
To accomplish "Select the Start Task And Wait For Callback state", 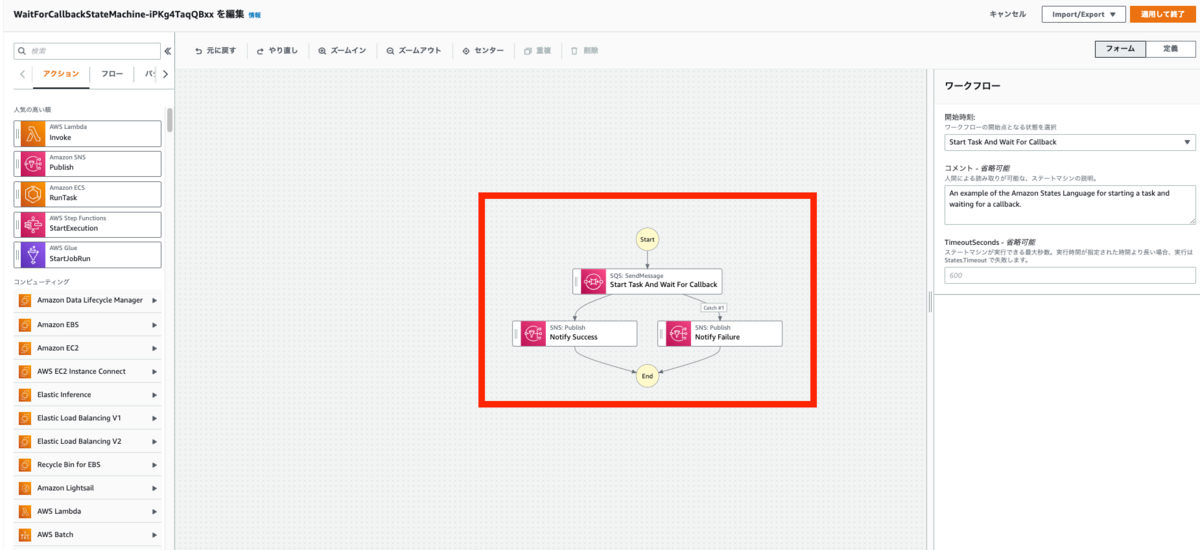I will tap(647, 280).
